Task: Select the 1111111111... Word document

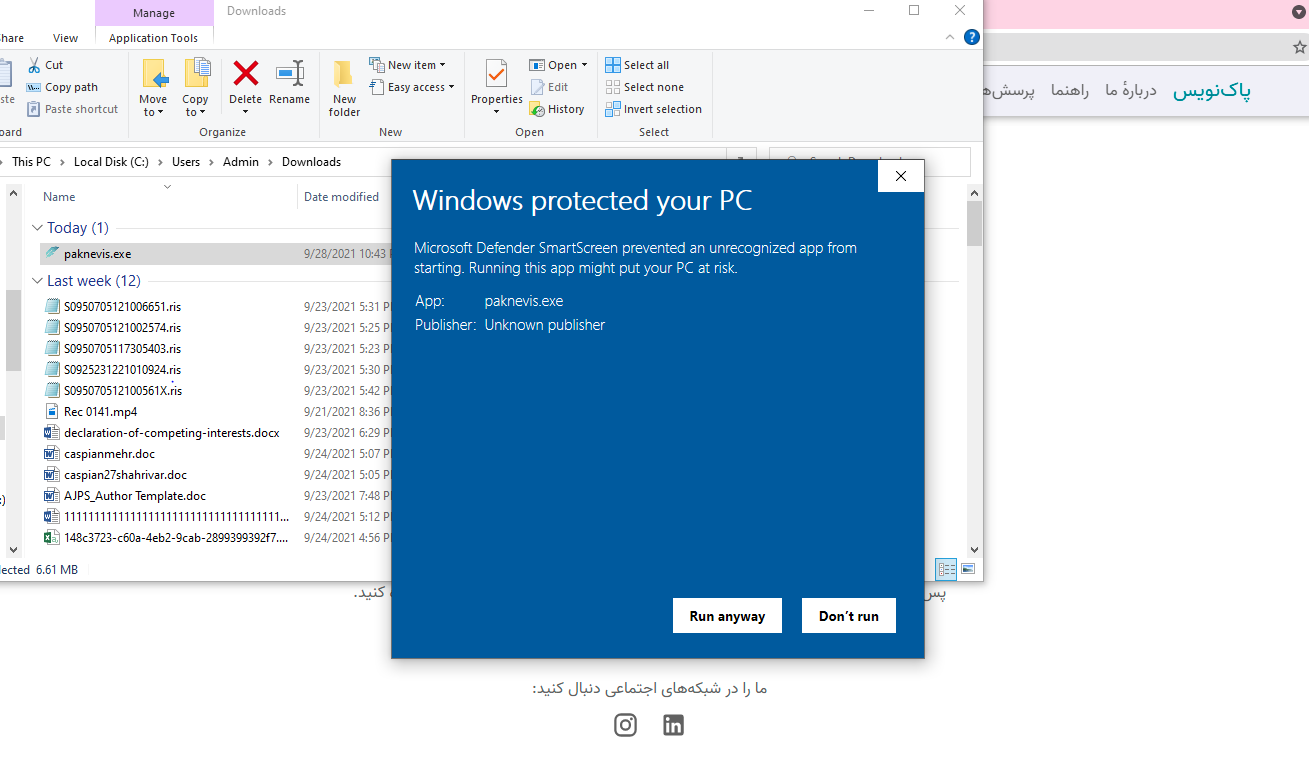Action: pyautogui.click(x=167, y=517)
